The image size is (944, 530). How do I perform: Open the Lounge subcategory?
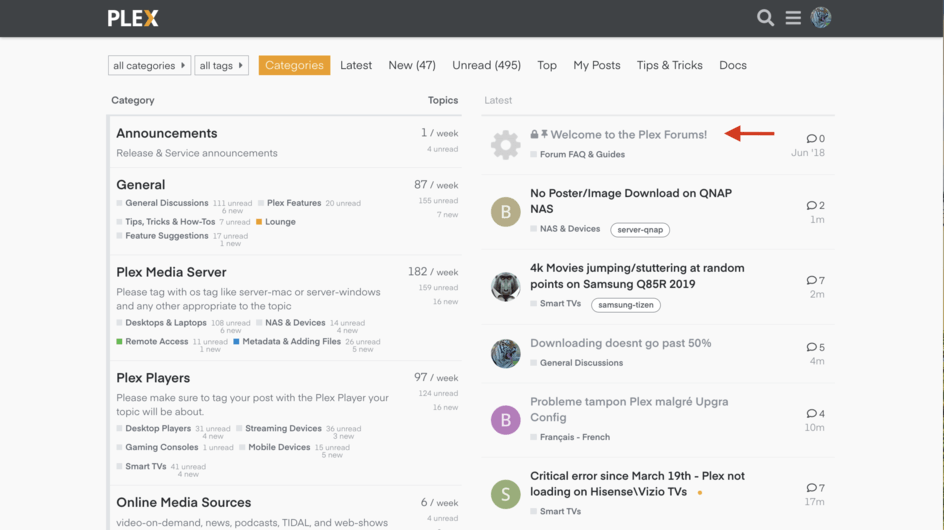coord(280,222)
